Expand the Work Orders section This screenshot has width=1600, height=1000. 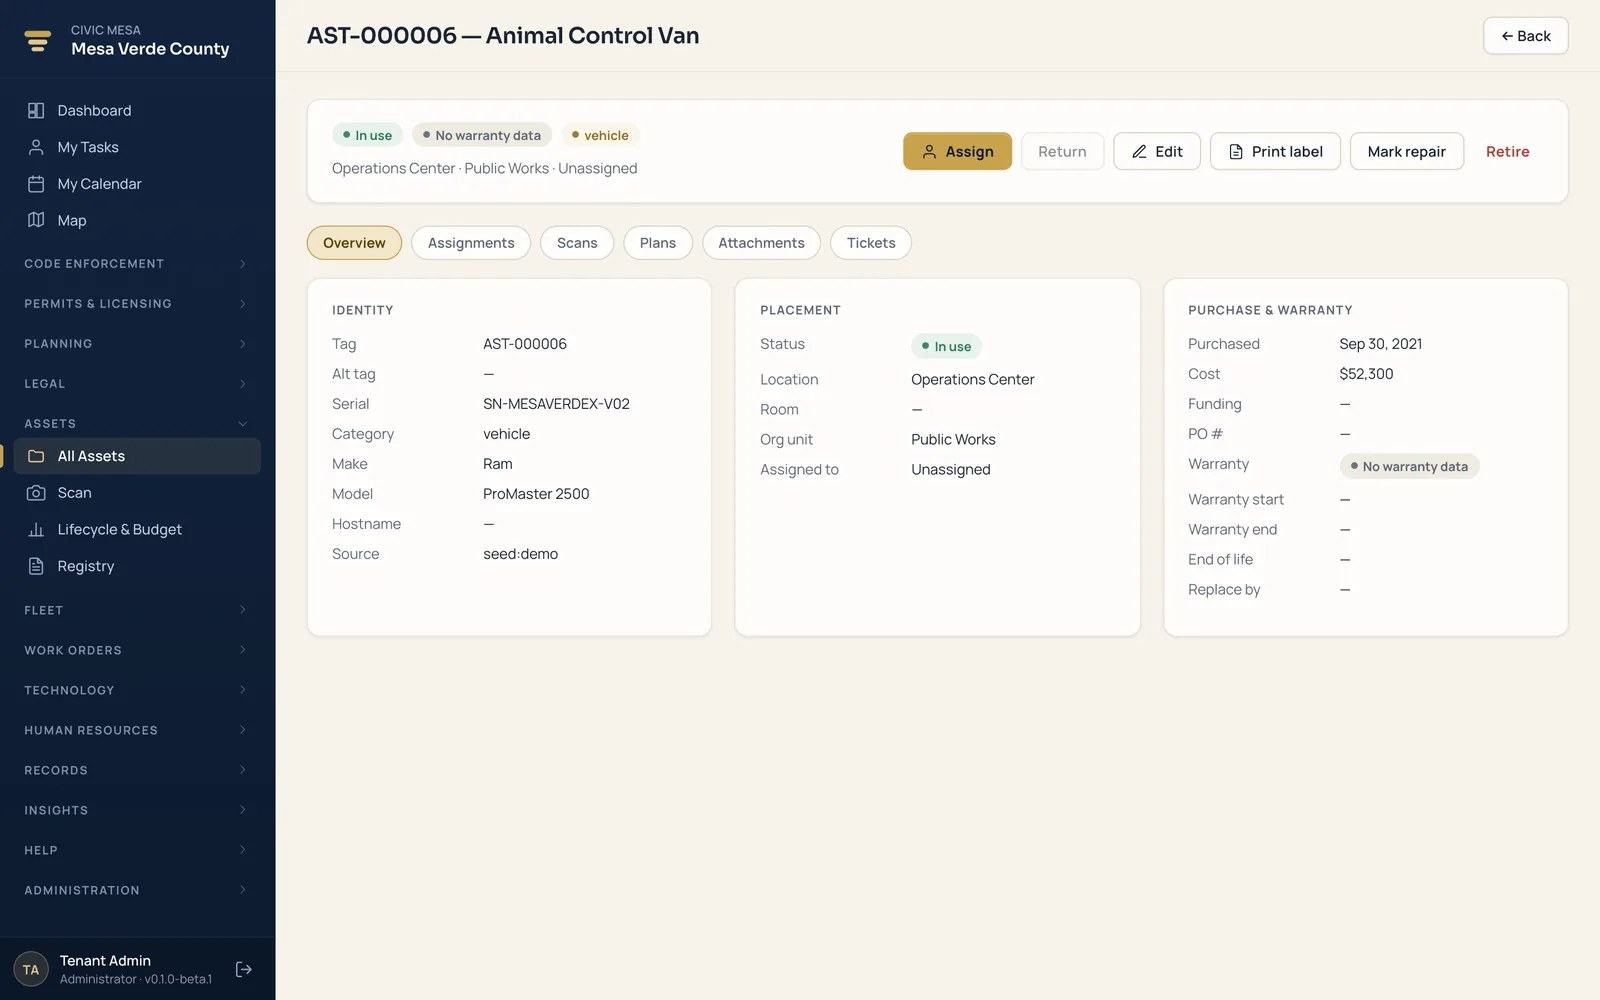coord(137,650)
